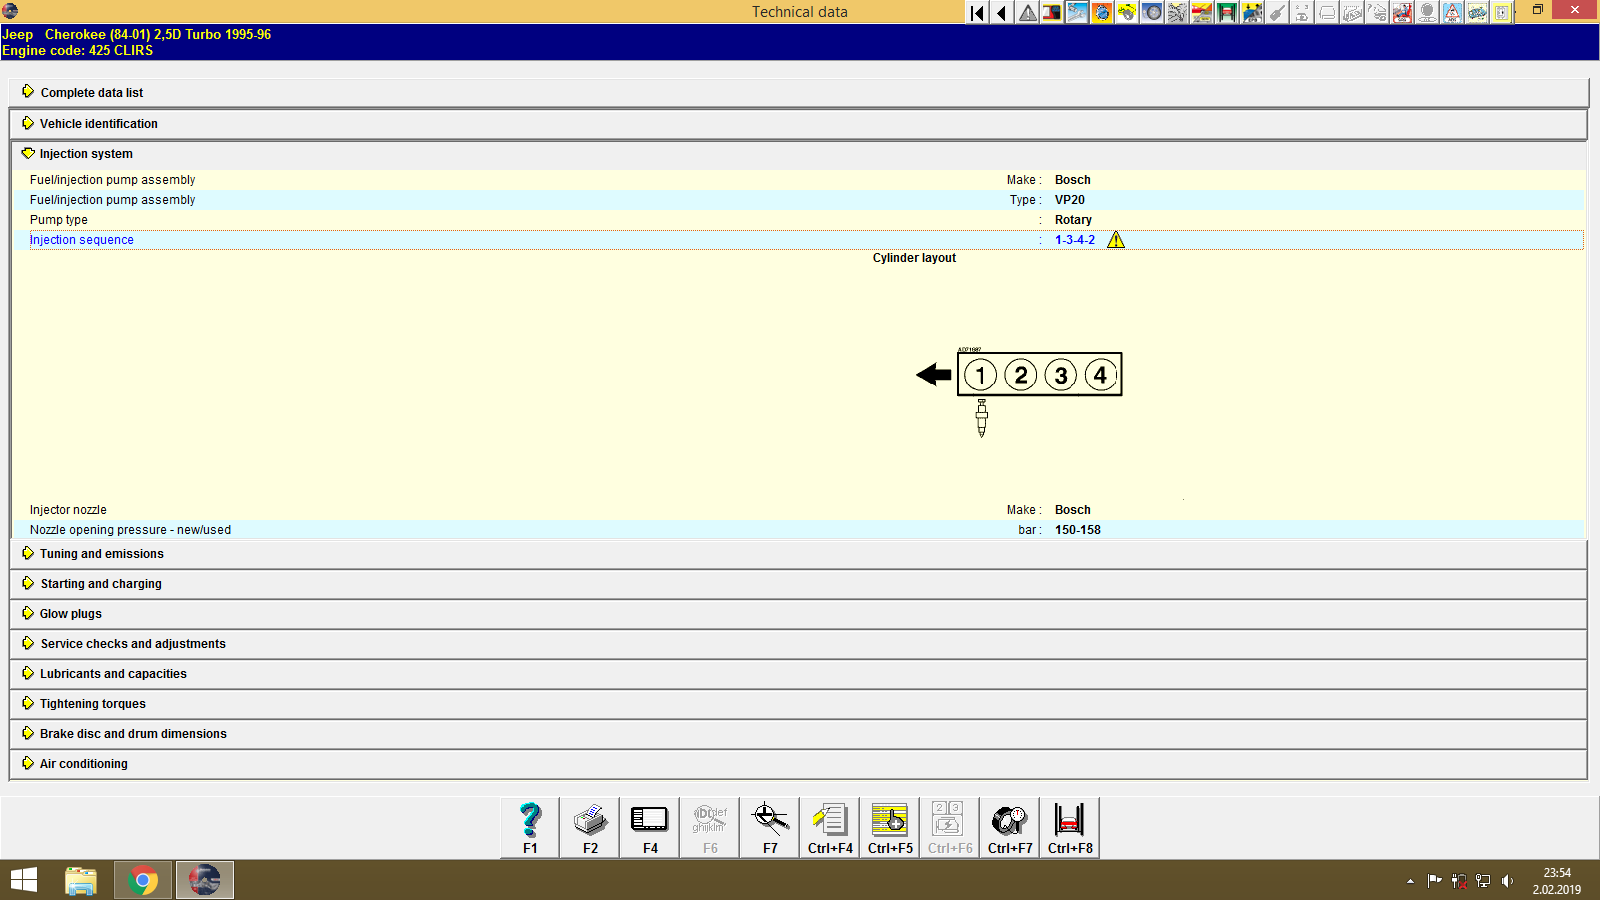Image resolution: width=1600 pixels, height=900 pixels.
Task: Click the warning triangle beside injection sequence 1-3-4-2
Action: [x=1117, y=240]
